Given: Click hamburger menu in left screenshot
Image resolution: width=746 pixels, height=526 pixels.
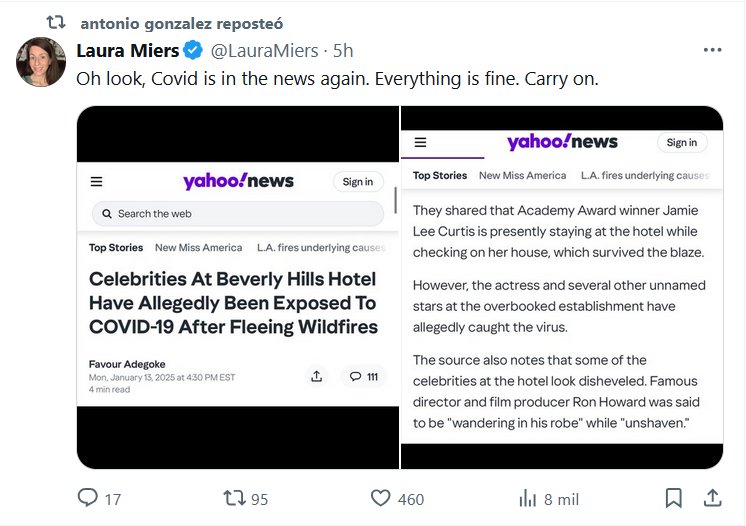Looking at the screenshot, I should pyautogui.click(x=97, y=181).
